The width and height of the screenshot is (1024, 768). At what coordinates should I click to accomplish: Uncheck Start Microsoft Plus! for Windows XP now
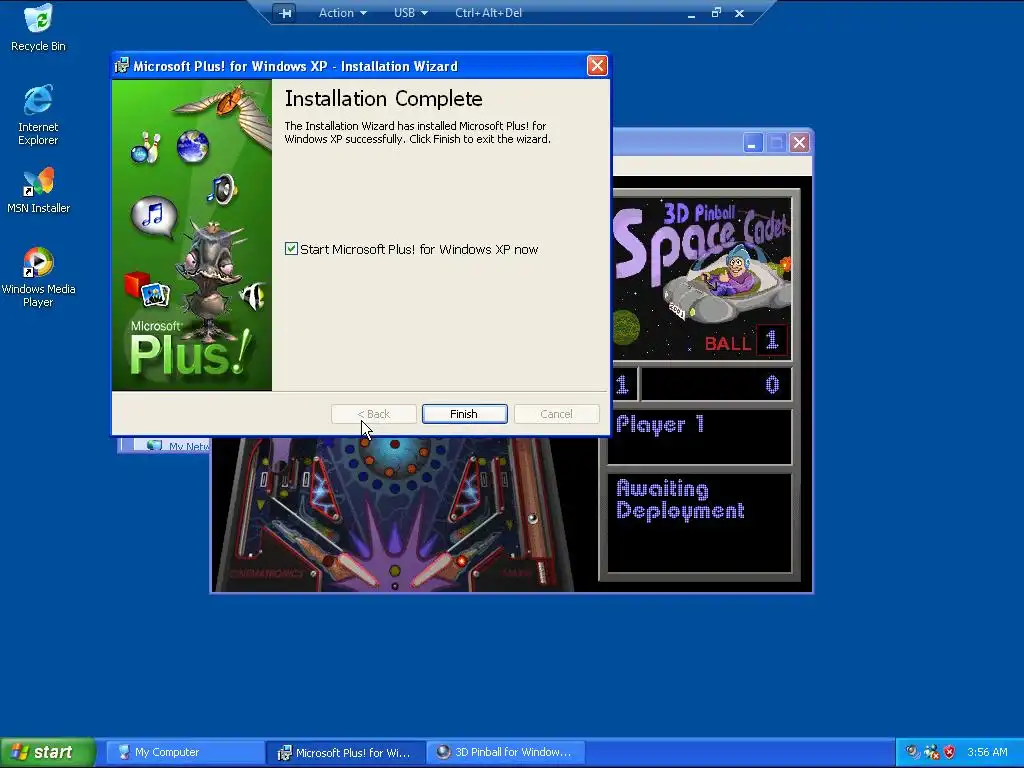coord(291,249)
